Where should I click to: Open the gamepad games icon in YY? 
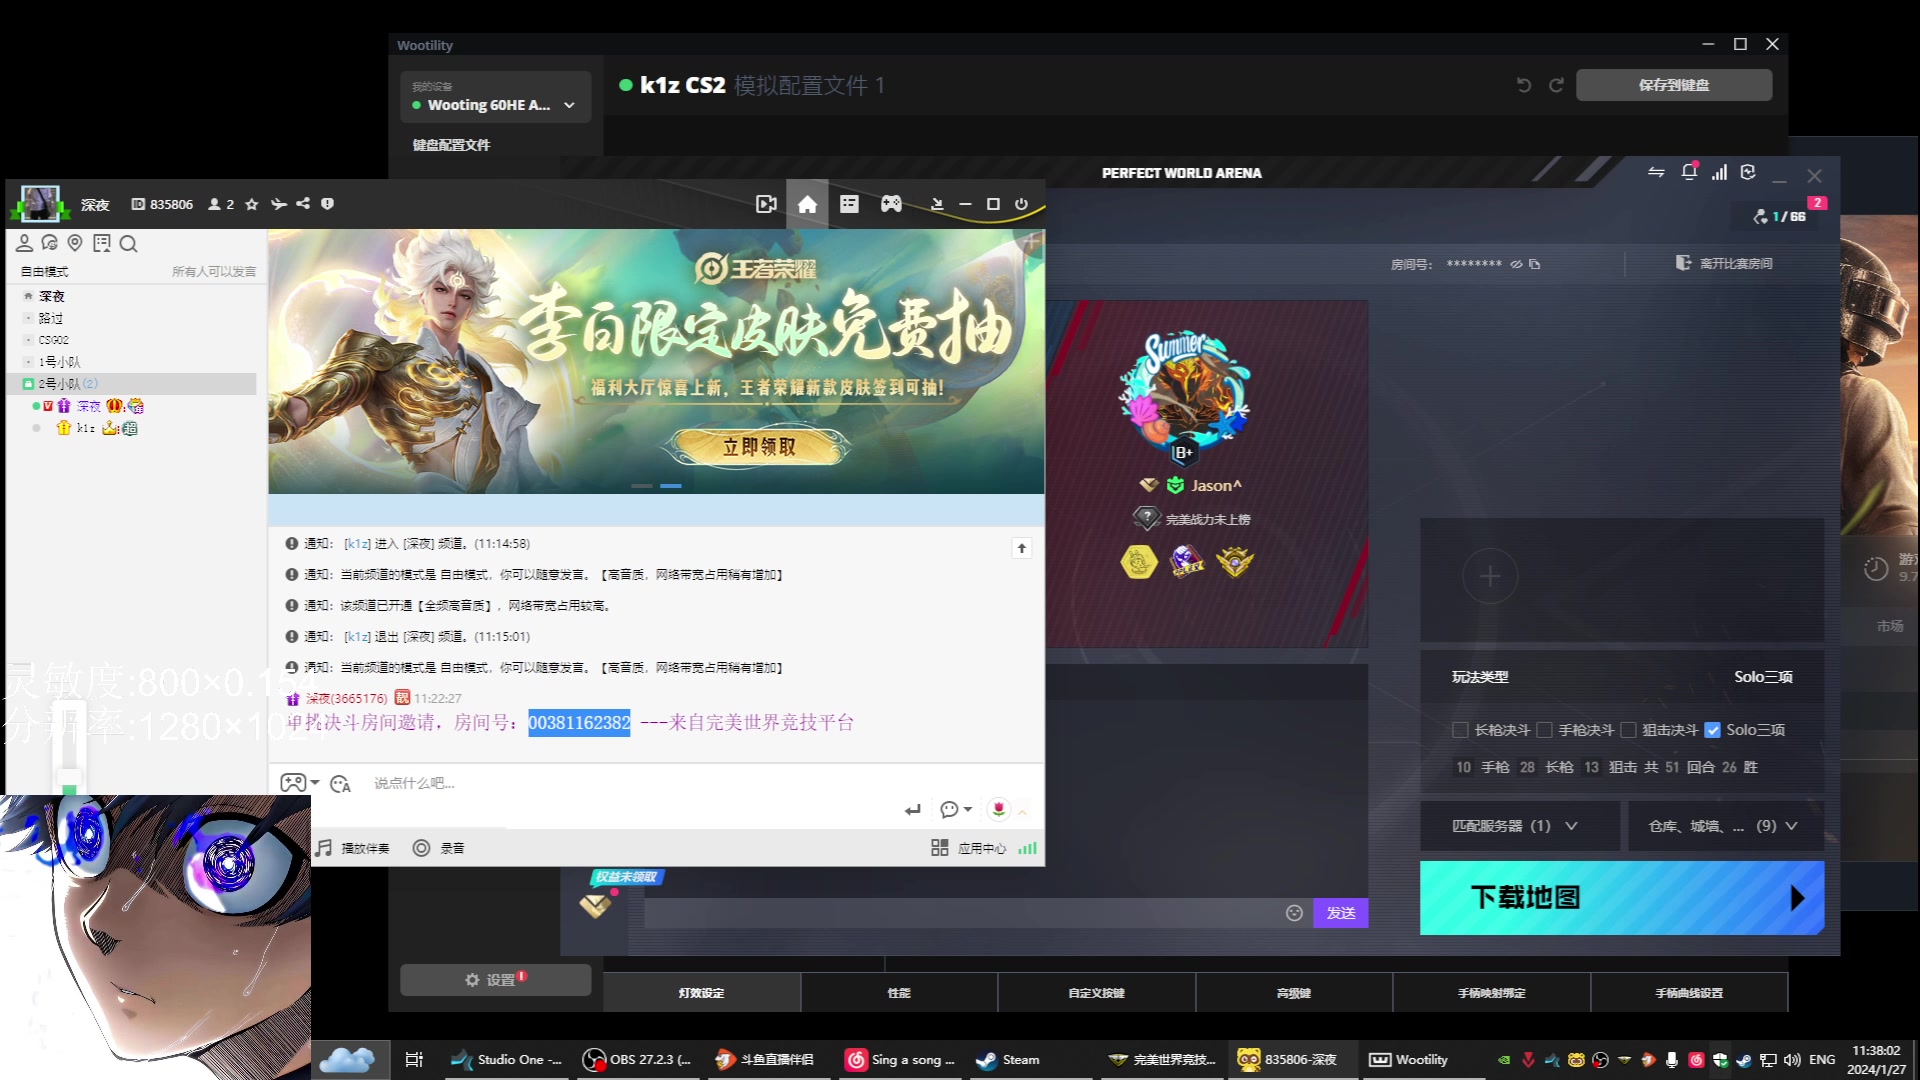point(891,204)
